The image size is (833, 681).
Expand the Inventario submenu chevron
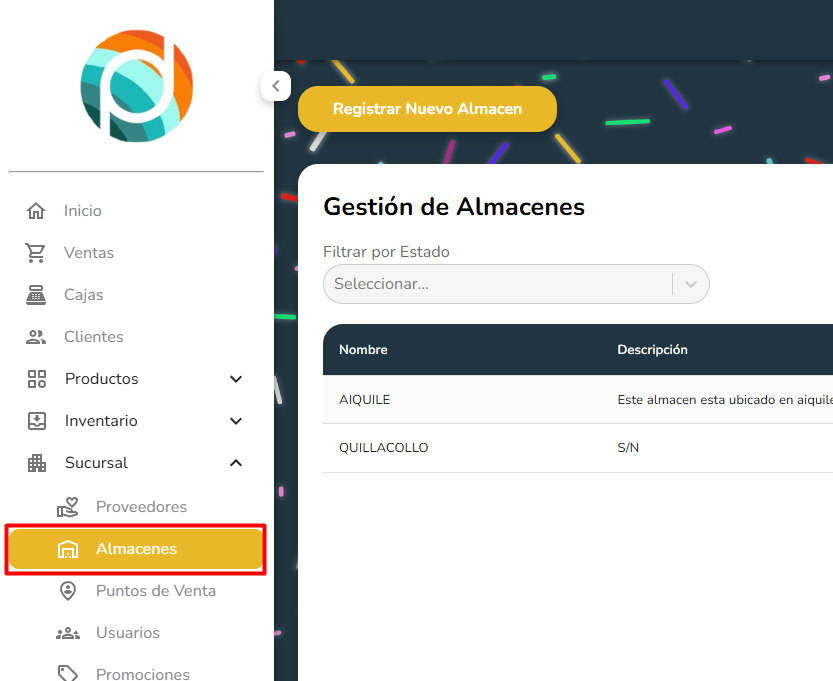pyautogui.click(x=236, y=421)
